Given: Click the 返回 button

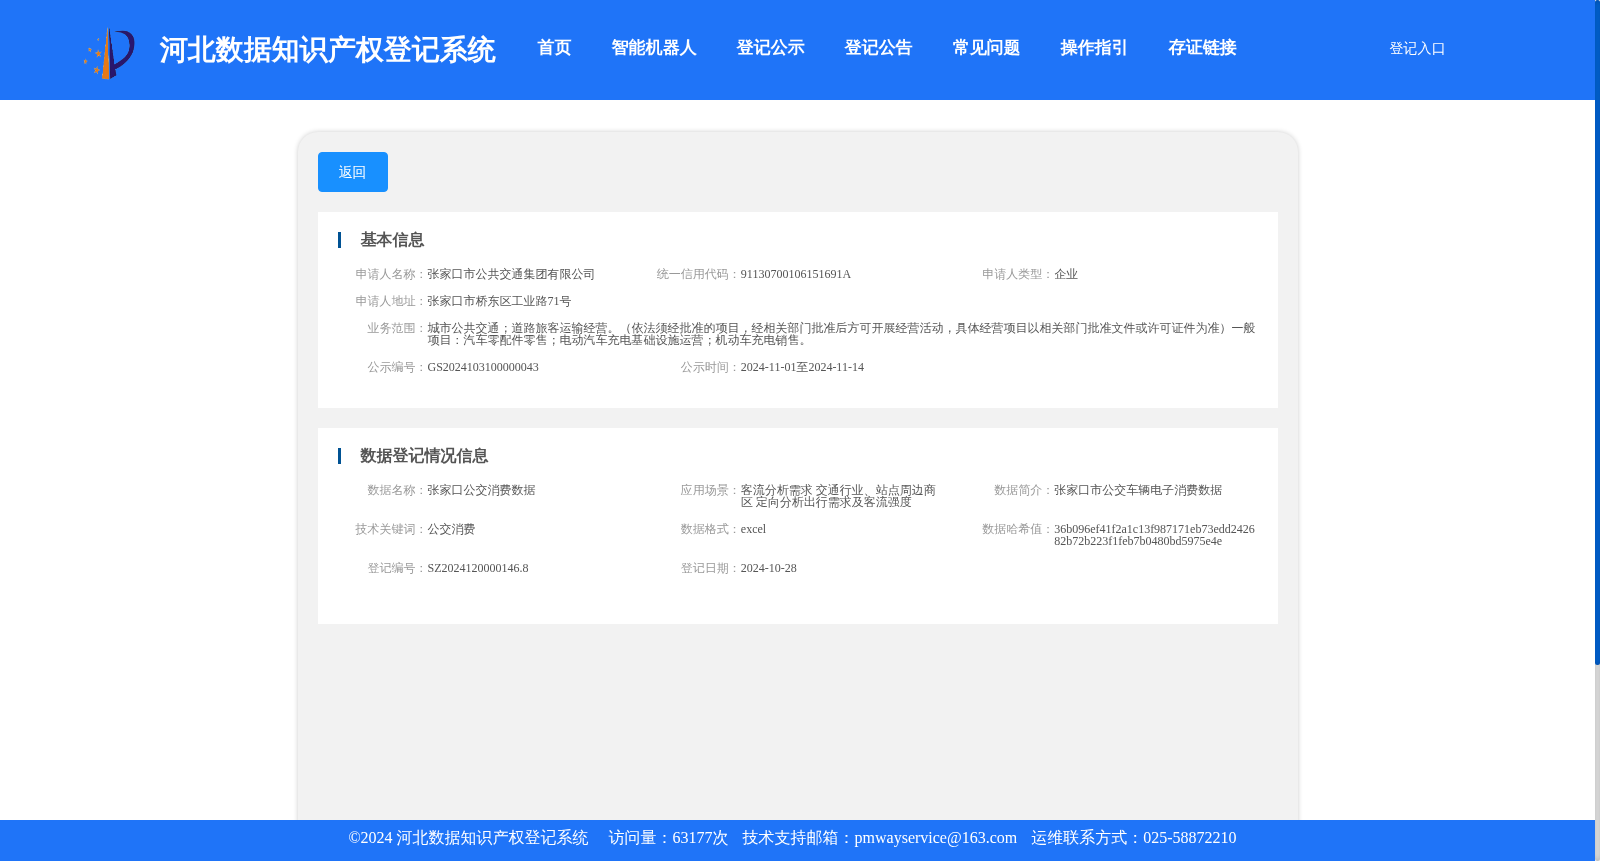Looking at the screenshot, I should [353, 172].
